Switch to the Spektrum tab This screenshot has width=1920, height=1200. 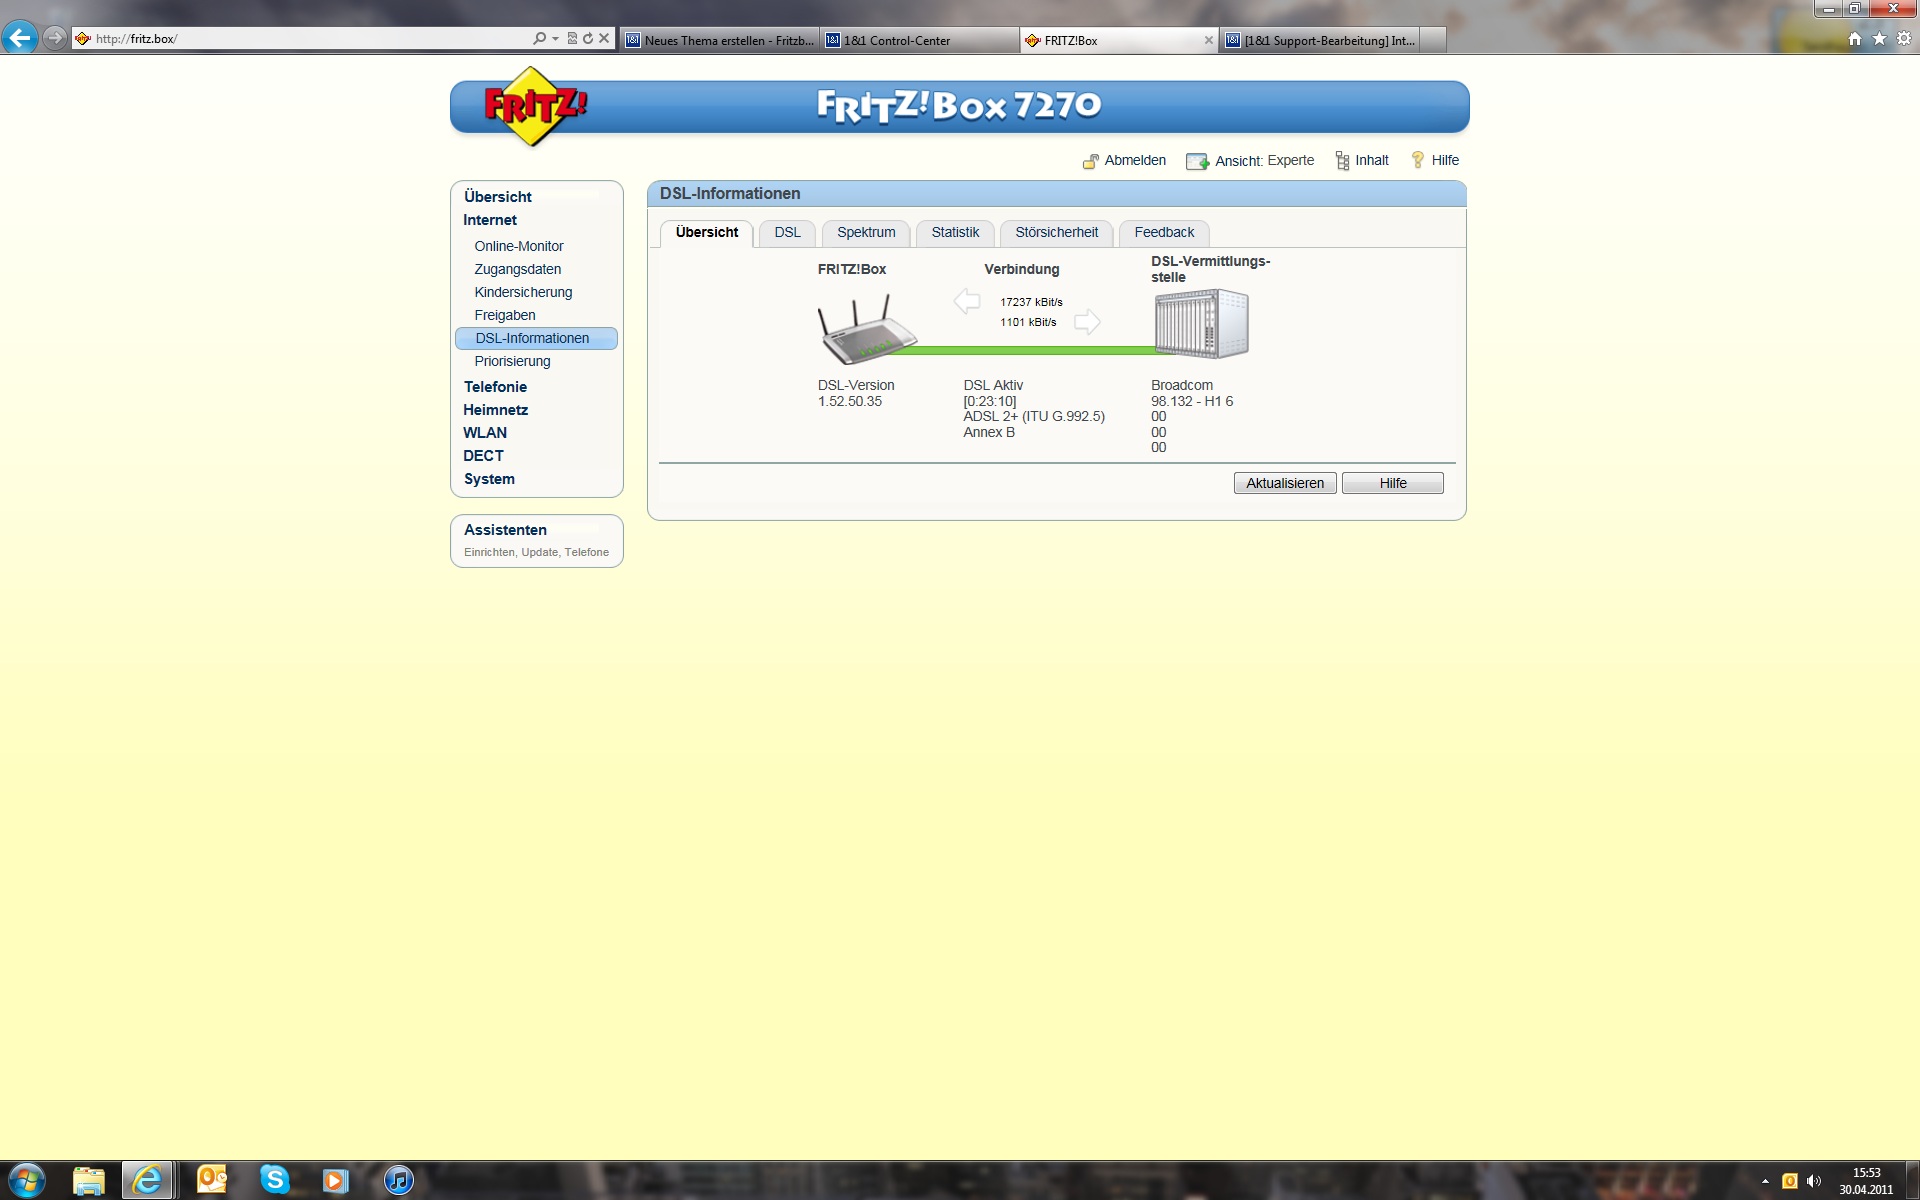(866, 232)
